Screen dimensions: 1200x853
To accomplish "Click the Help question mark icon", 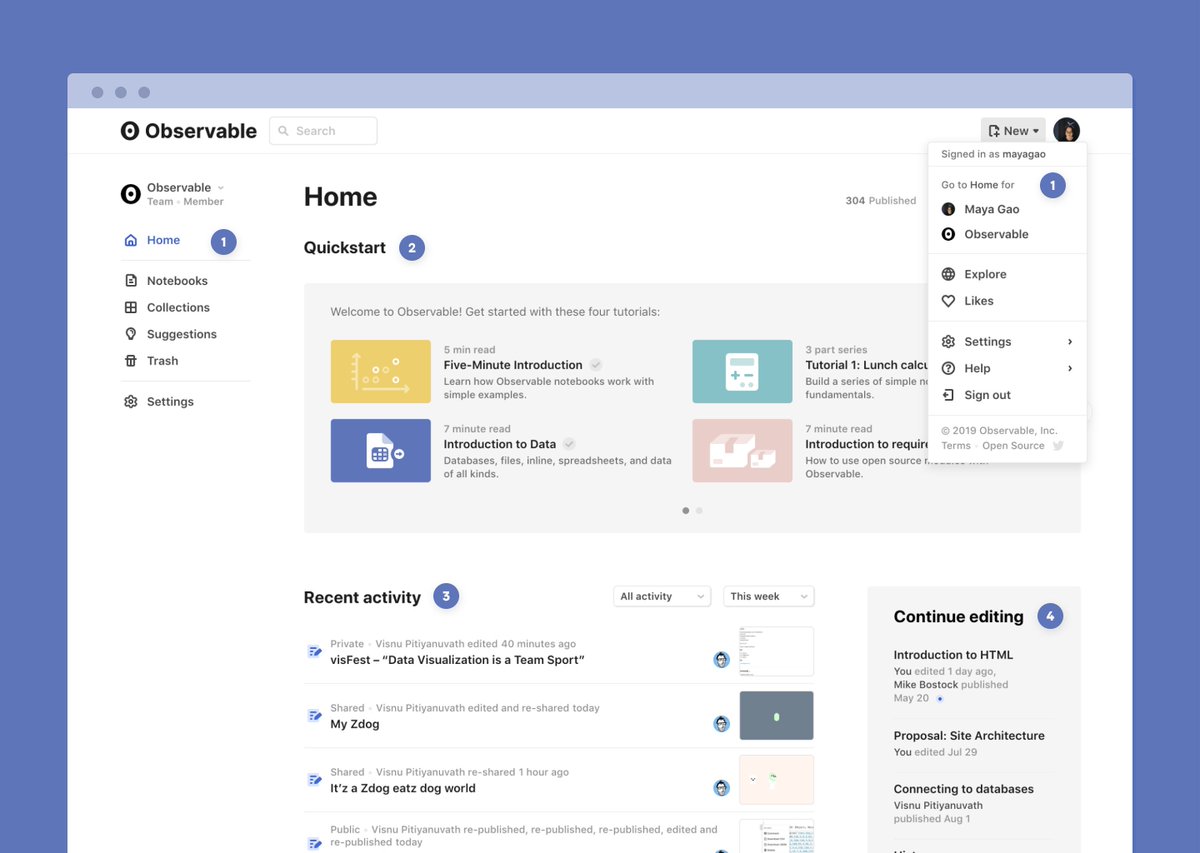I will point(948,368).
